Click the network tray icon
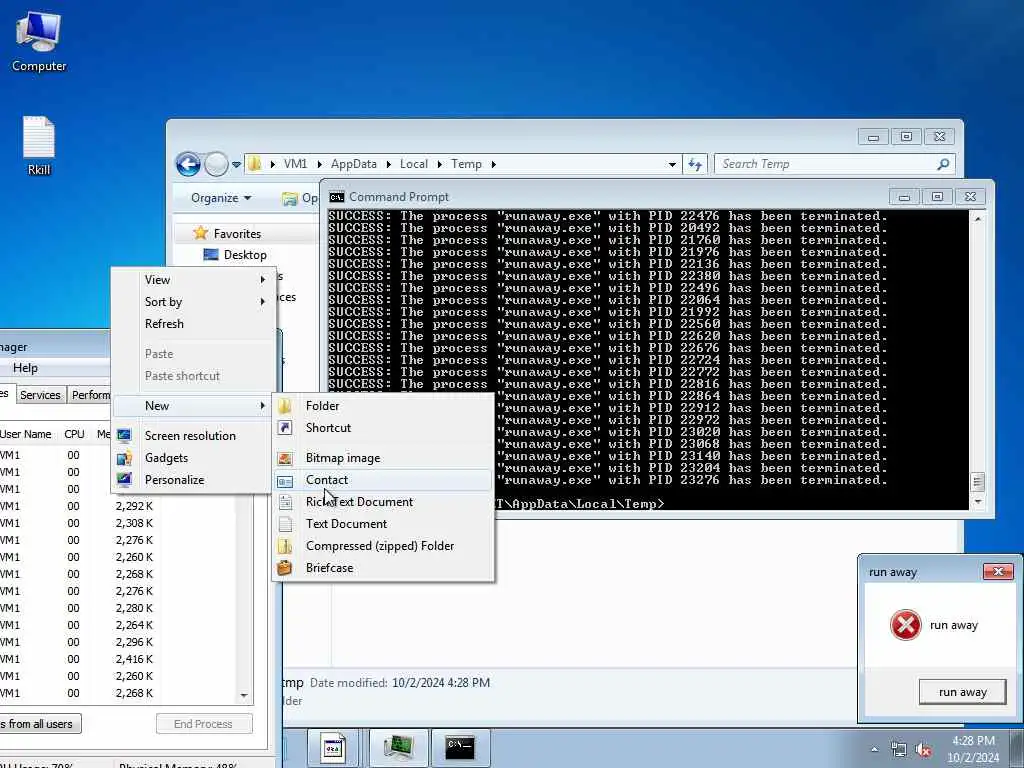1024x768 pixels. pos(899,750)
